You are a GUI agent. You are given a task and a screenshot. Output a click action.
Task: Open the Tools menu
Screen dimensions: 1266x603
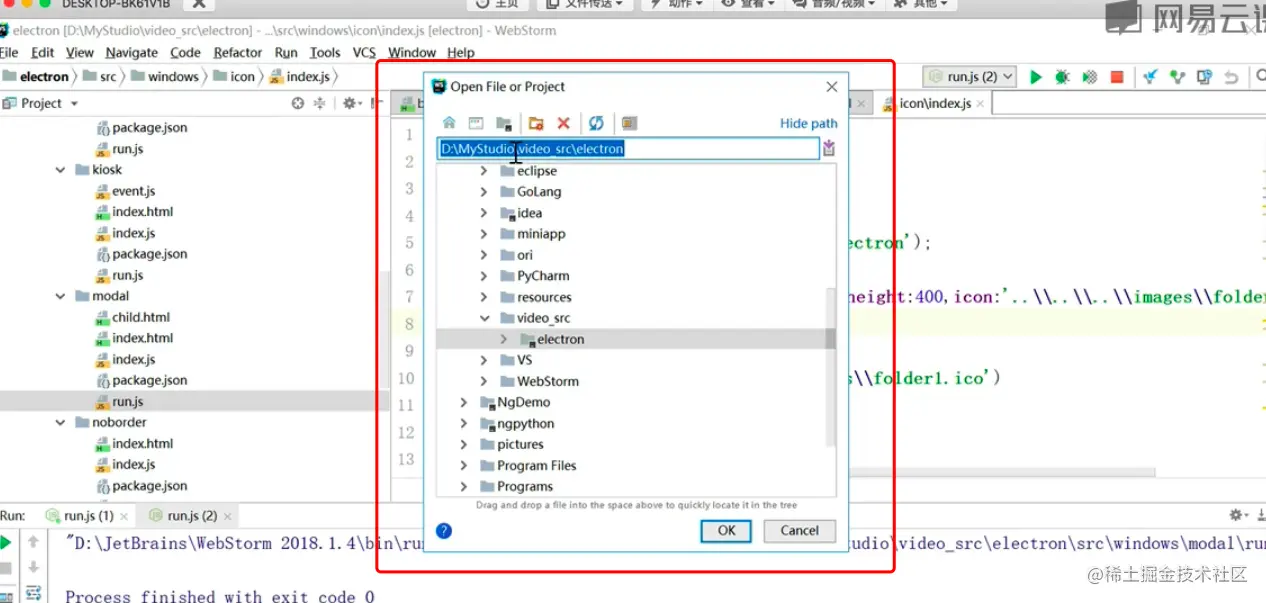[x=325, y=52]
